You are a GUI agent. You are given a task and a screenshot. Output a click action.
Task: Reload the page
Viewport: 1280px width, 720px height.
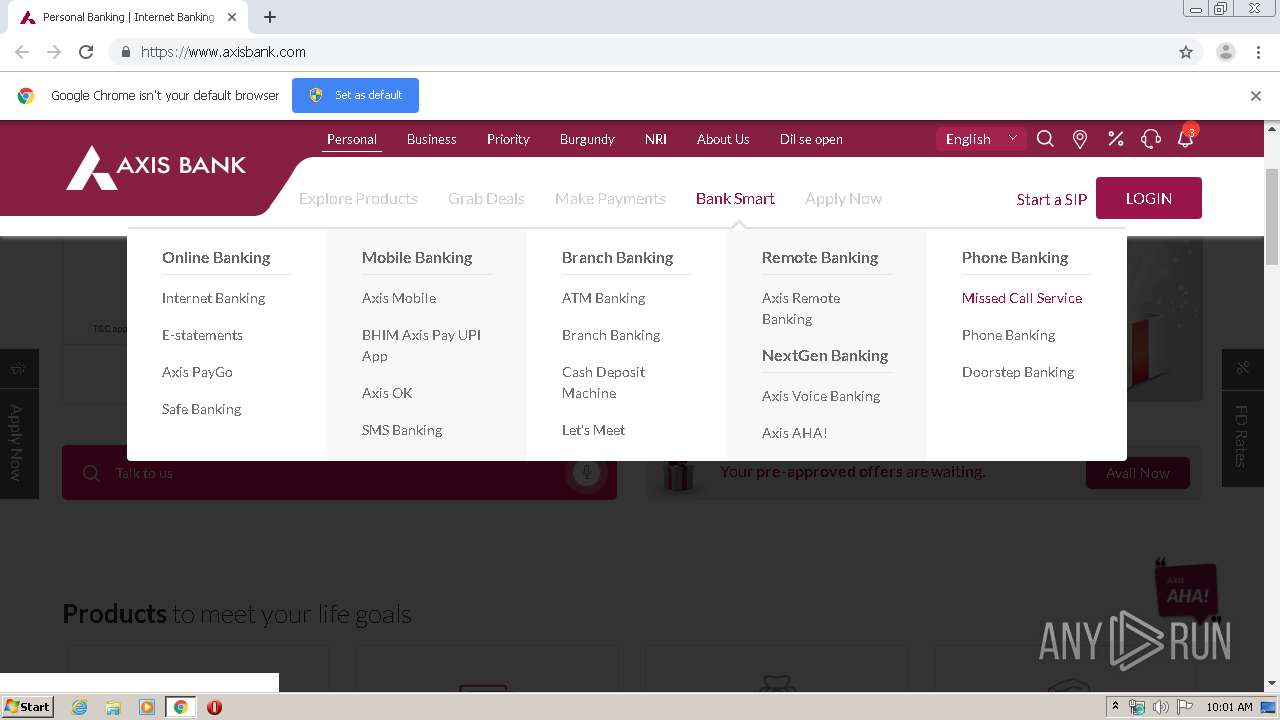point(86,52)
